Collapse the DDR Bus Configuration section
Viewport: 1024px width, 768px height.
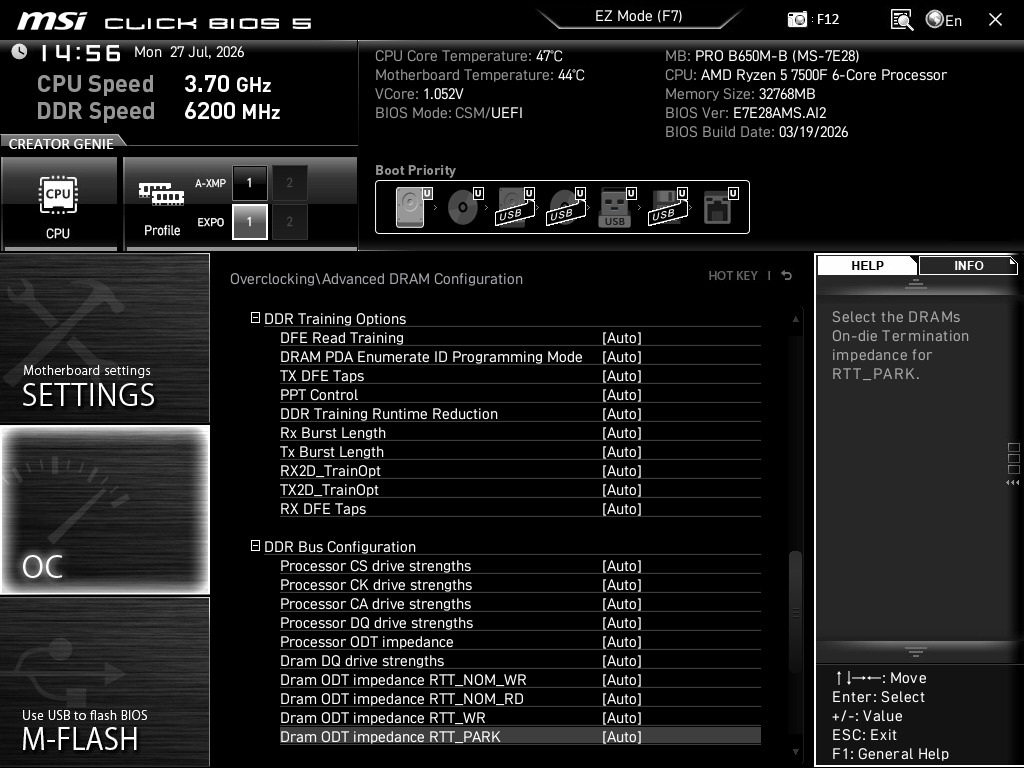click(255, 546)
